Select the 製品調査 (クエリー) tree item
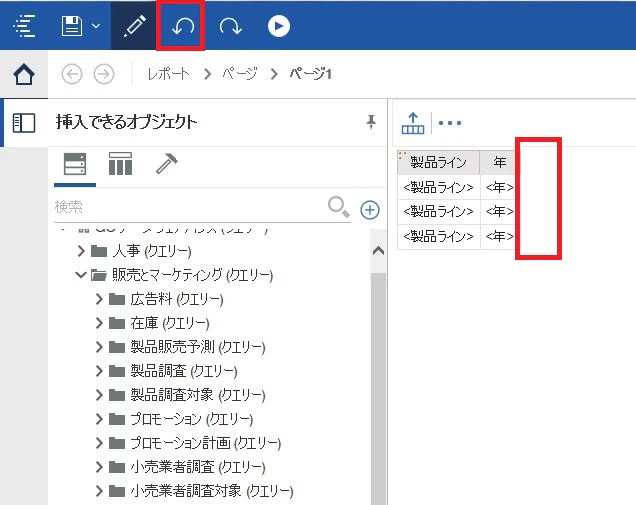This screenshot has height=505, width=636. (184, 371)
